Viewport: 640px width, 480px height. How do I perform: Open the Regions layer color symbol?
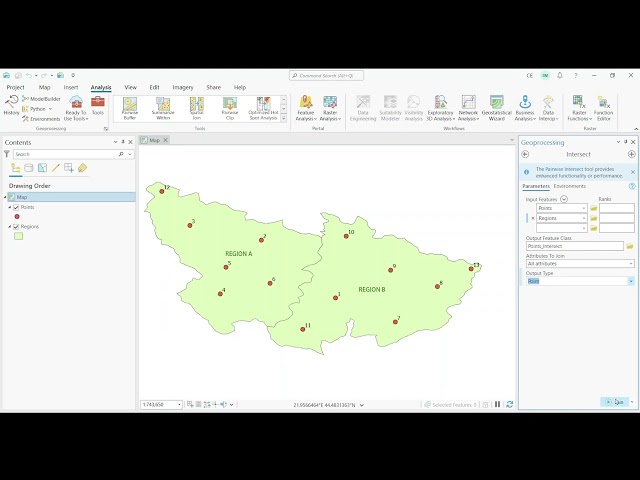18,236
